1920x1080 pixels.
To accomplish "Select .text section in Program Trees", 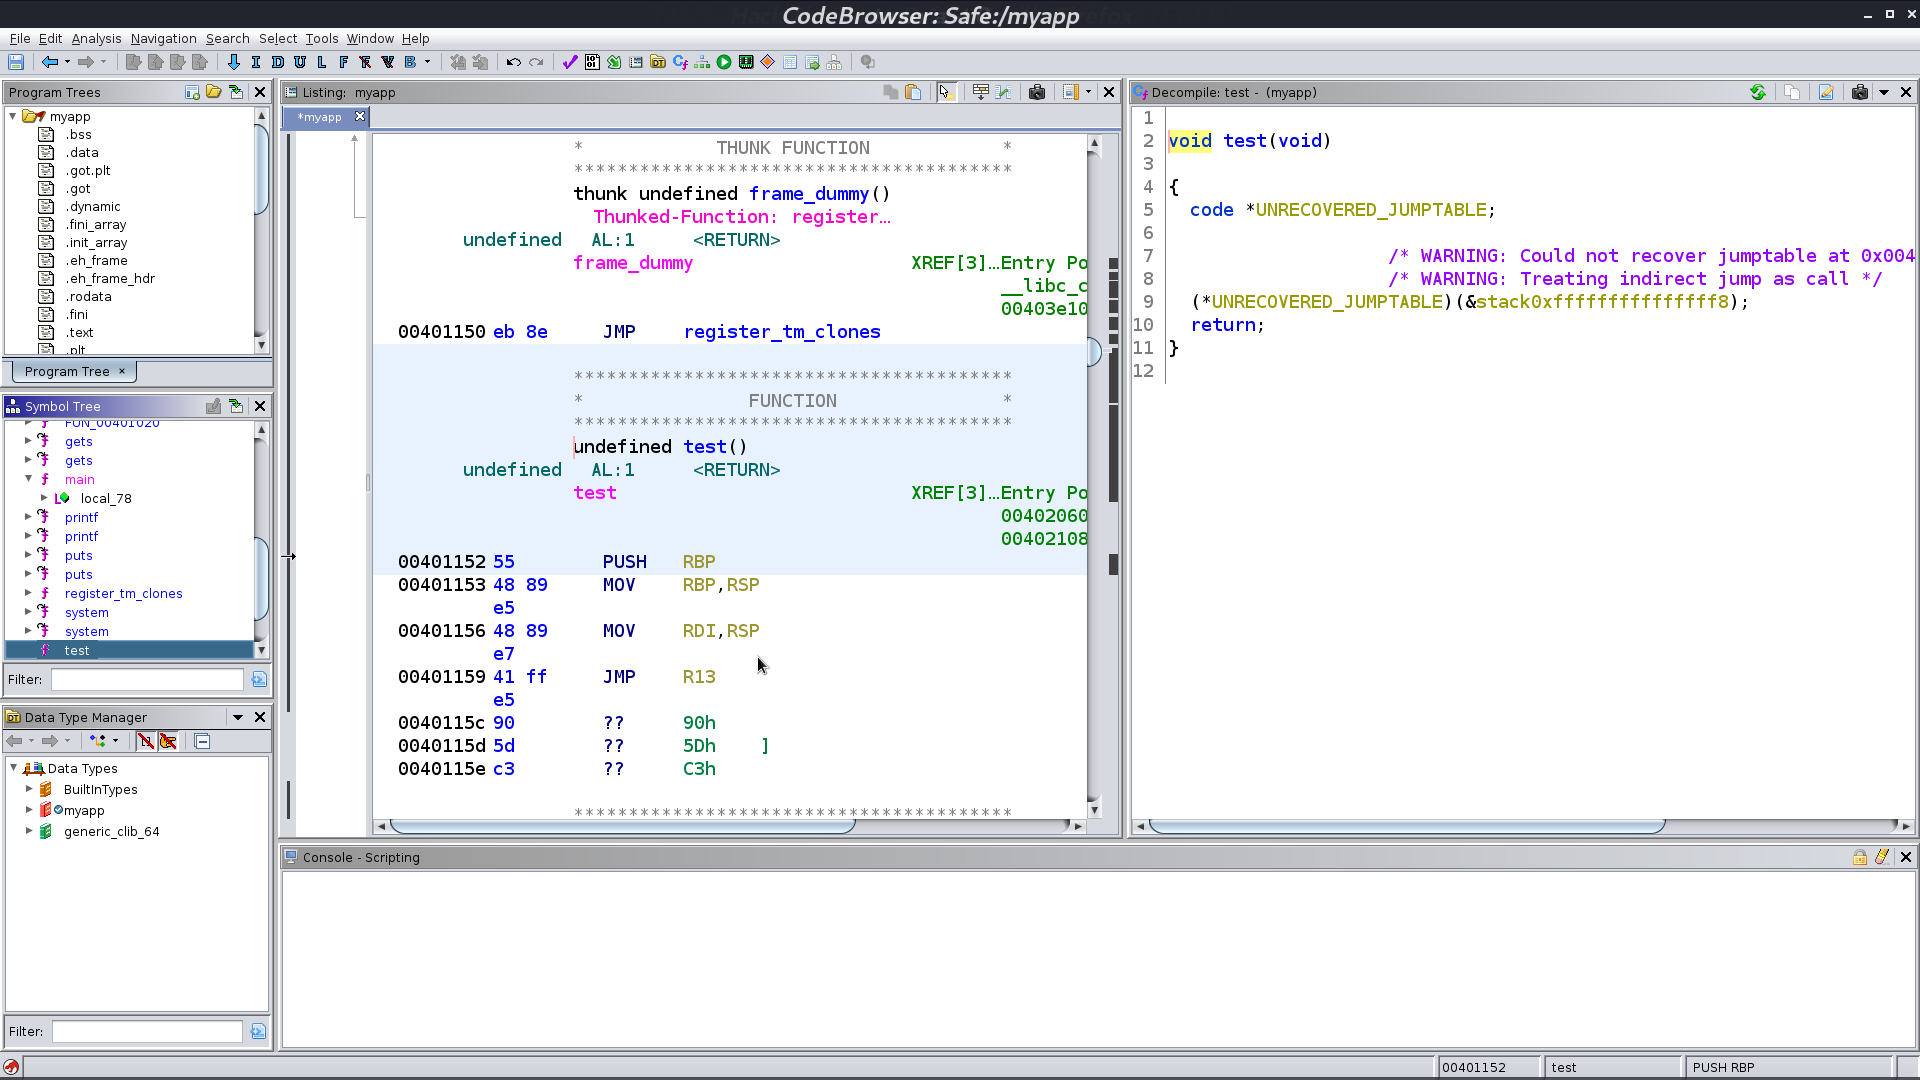I will point(79,332).
